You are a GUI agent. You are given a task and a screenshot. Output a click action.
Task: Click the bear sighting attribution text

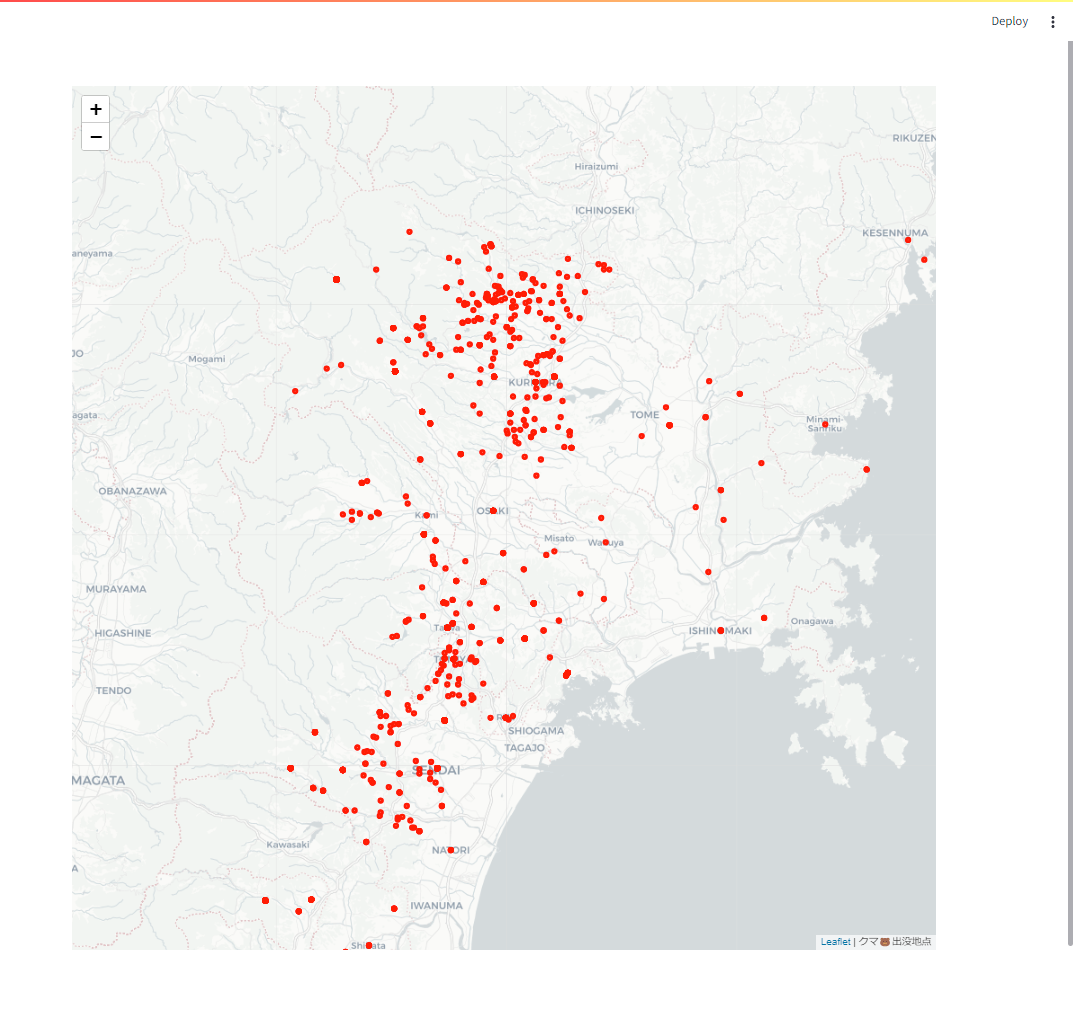coord(895,941)
